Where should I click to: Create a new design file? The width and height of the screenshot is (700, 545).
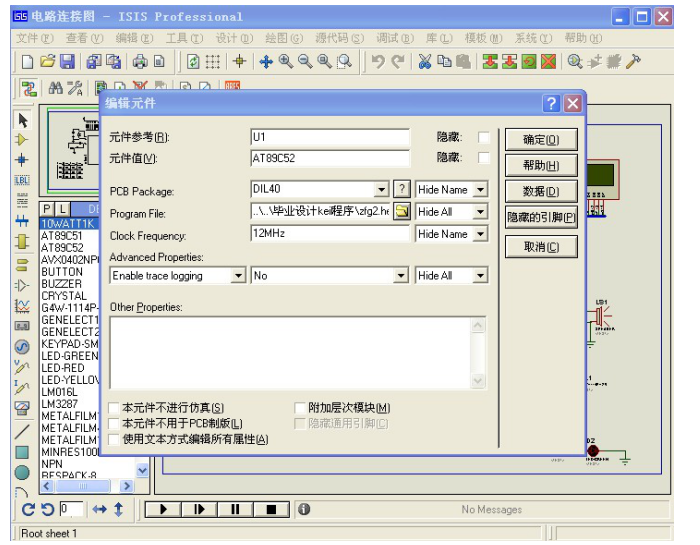pos(27,62)
